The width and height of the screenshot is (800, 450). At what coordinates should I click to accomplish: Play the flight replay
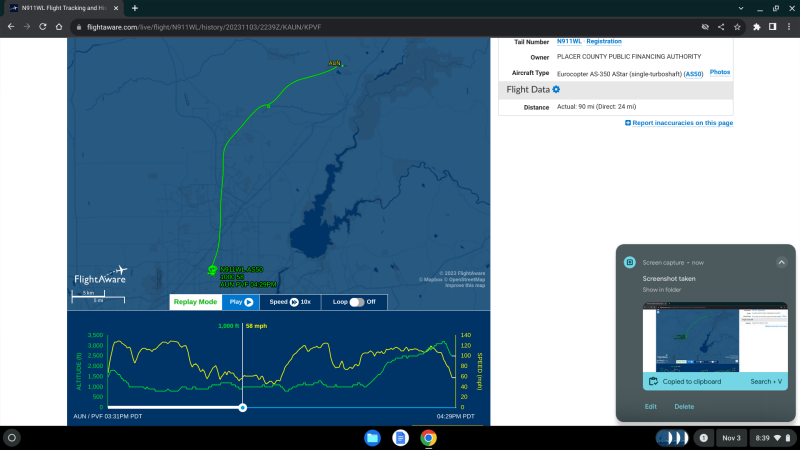coord(241,302)
